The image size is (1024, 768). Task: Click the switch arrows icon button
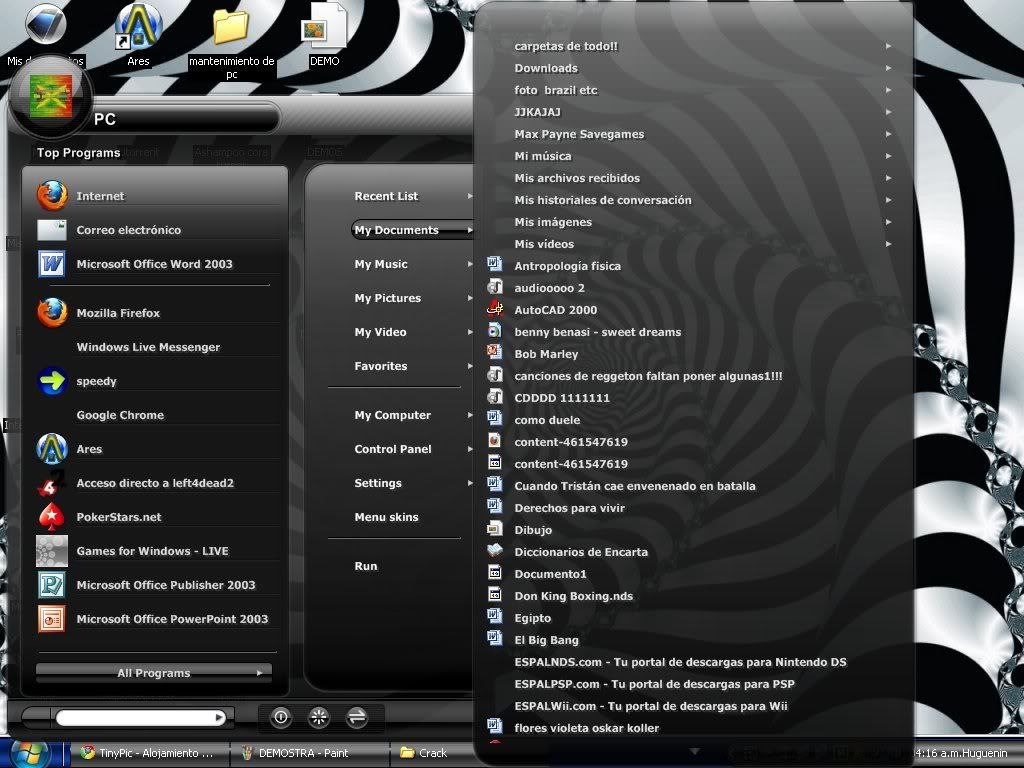point(357,718)
